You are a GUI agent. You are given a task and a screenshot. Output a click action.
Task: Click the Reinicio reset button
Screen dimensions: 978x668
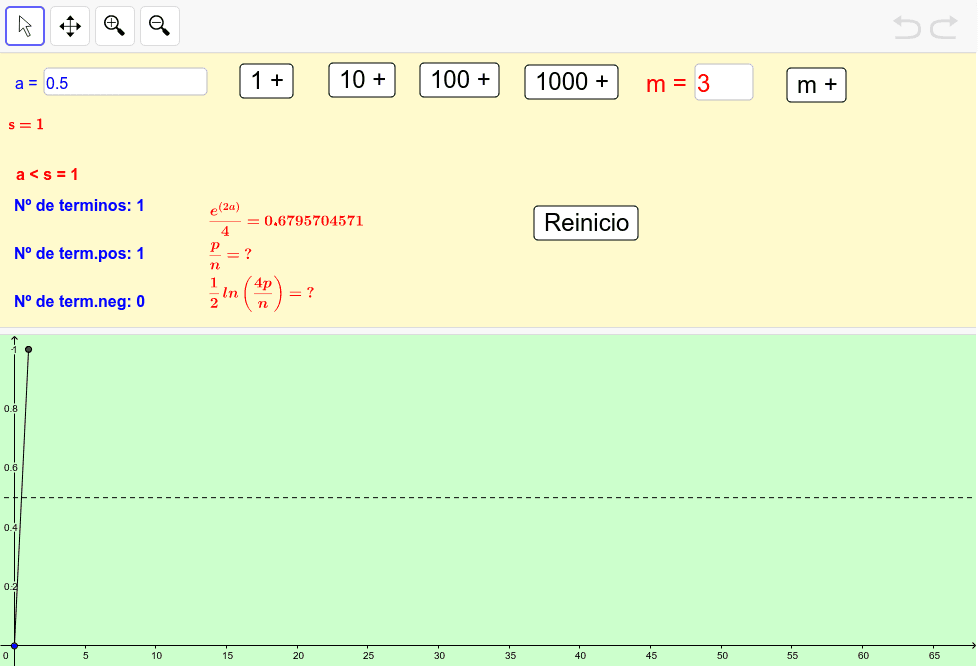pyautogui.click(x=586, y=223)
